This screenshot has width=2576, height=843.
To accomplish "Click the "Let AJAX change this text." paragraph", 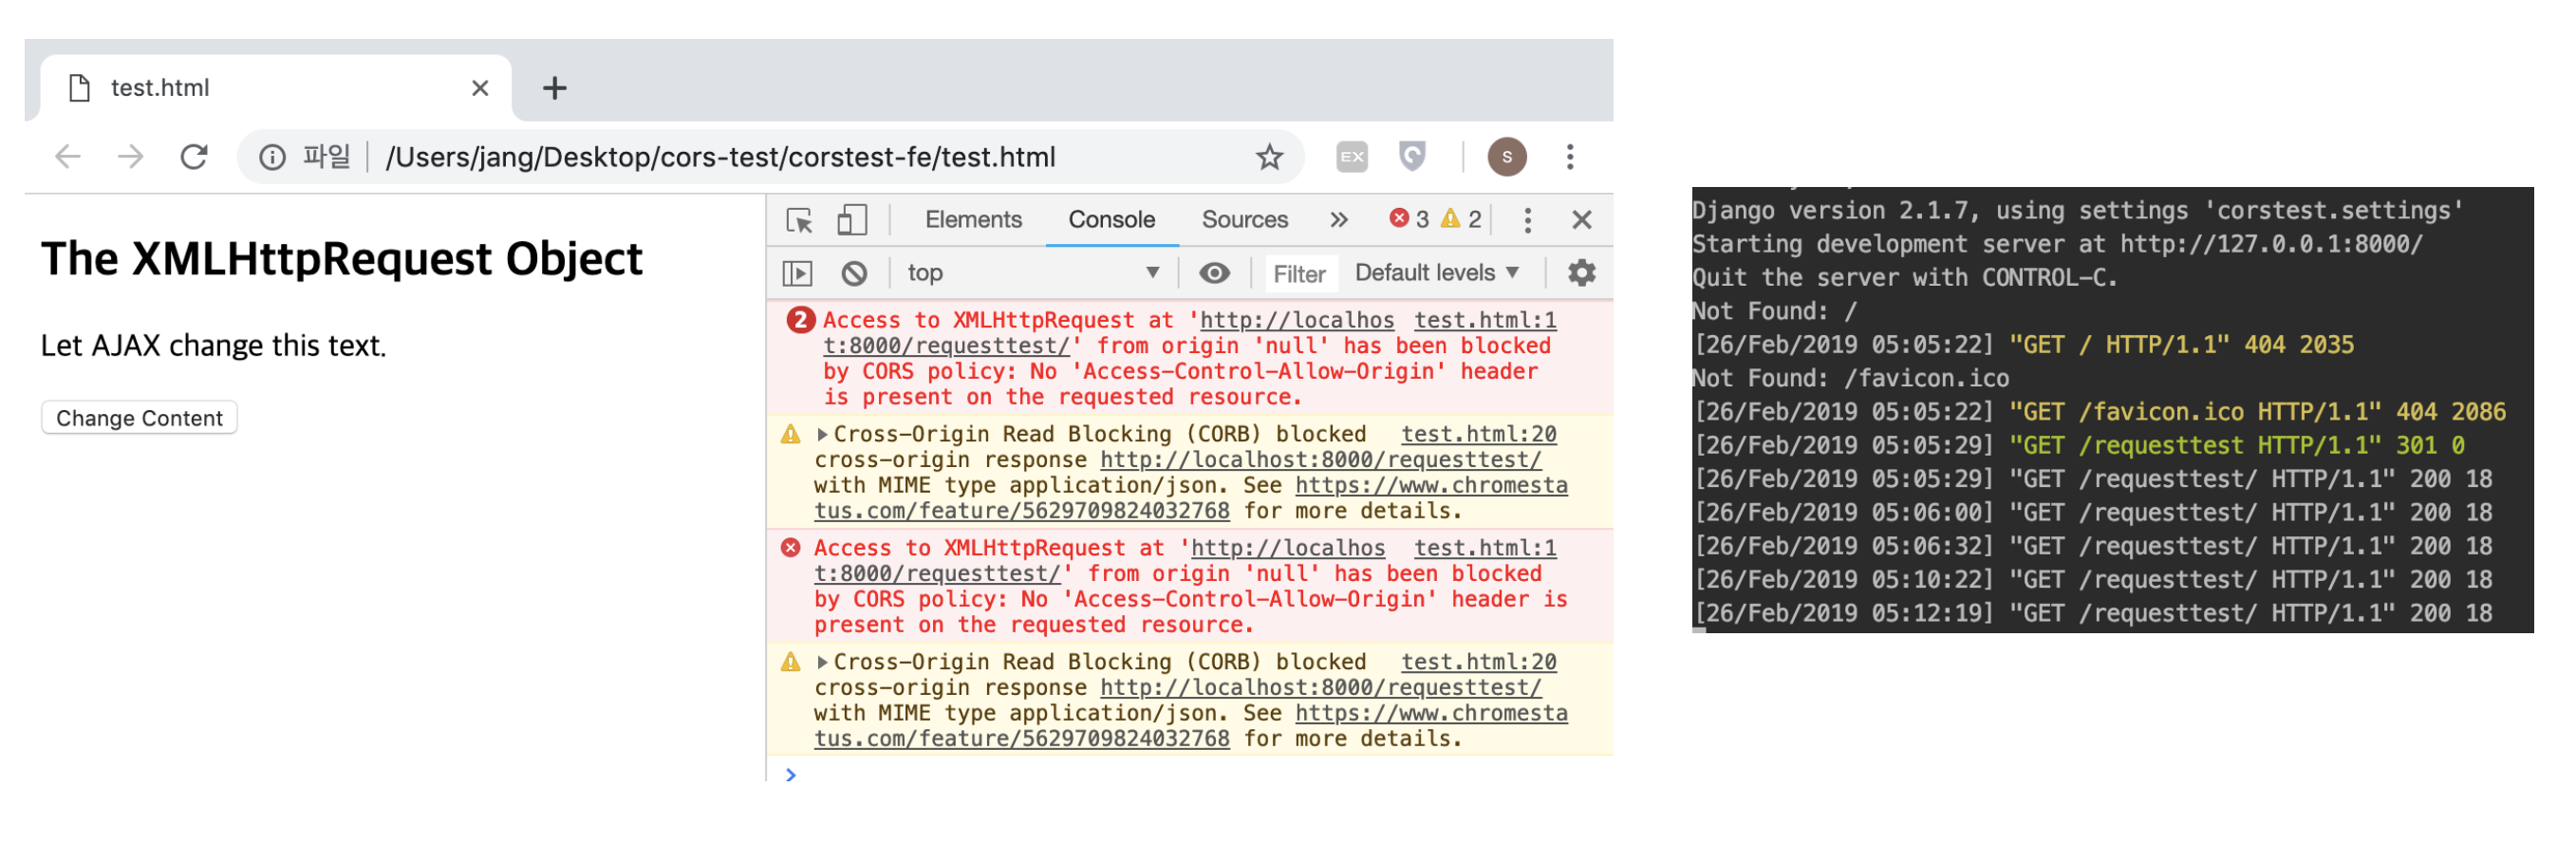I will coord(213,346).
